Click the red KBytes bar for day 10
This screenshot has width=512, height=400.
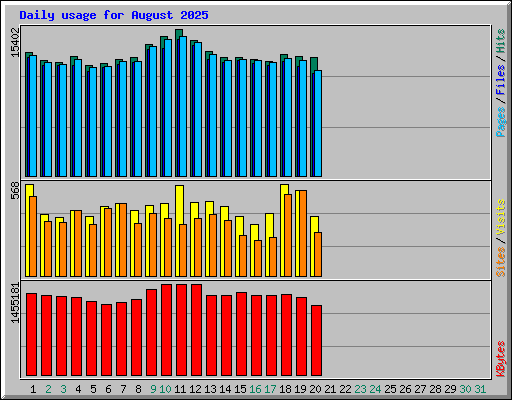[166, 330]
